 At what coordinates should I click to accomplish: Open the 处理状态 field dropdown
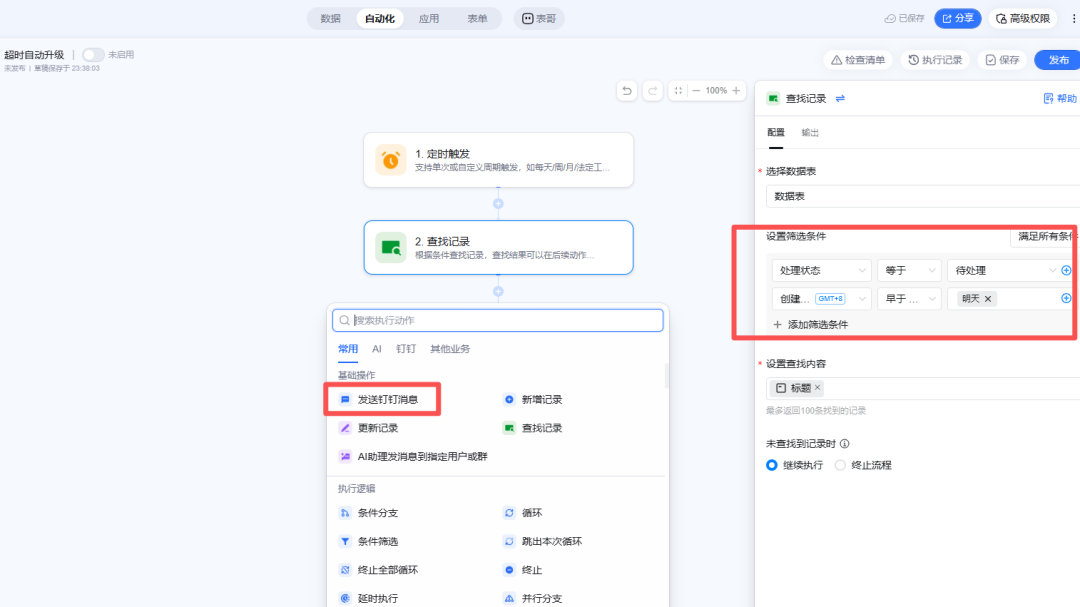coord(822,270)
